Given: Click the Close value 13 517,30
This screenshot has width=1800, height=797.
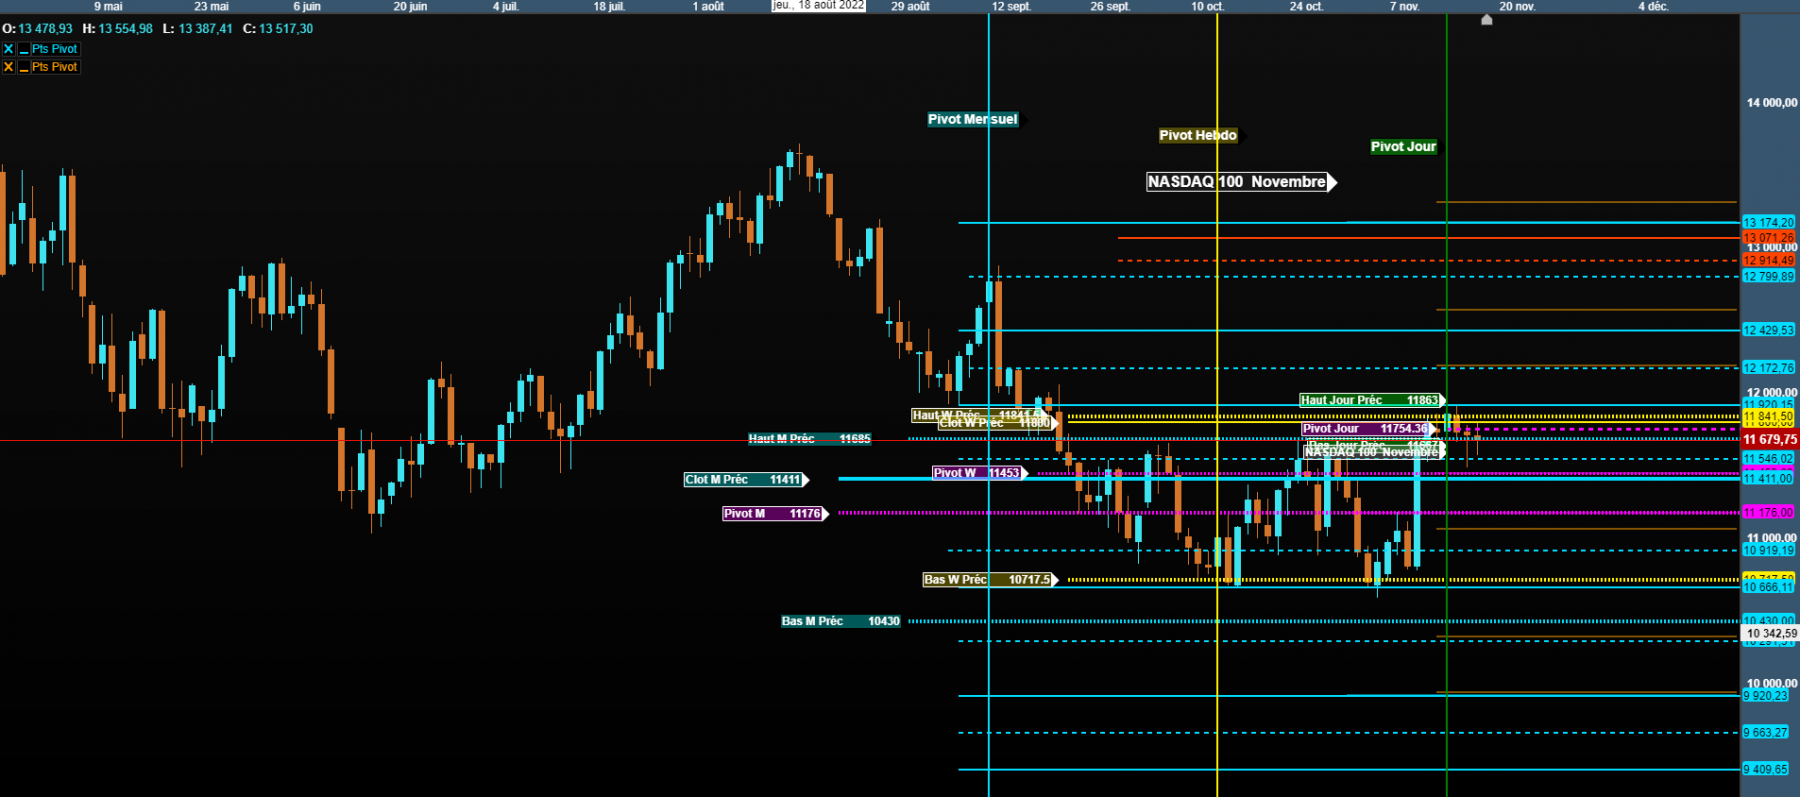Looking at the screenshot, I should (286, 29).
